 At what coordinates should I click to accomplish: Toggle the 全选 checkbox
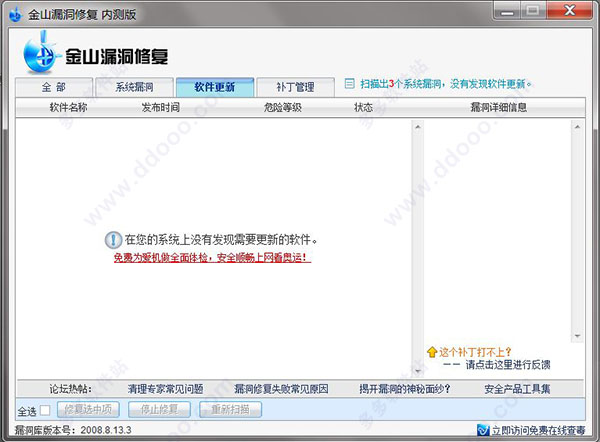[x=45, y=410]
